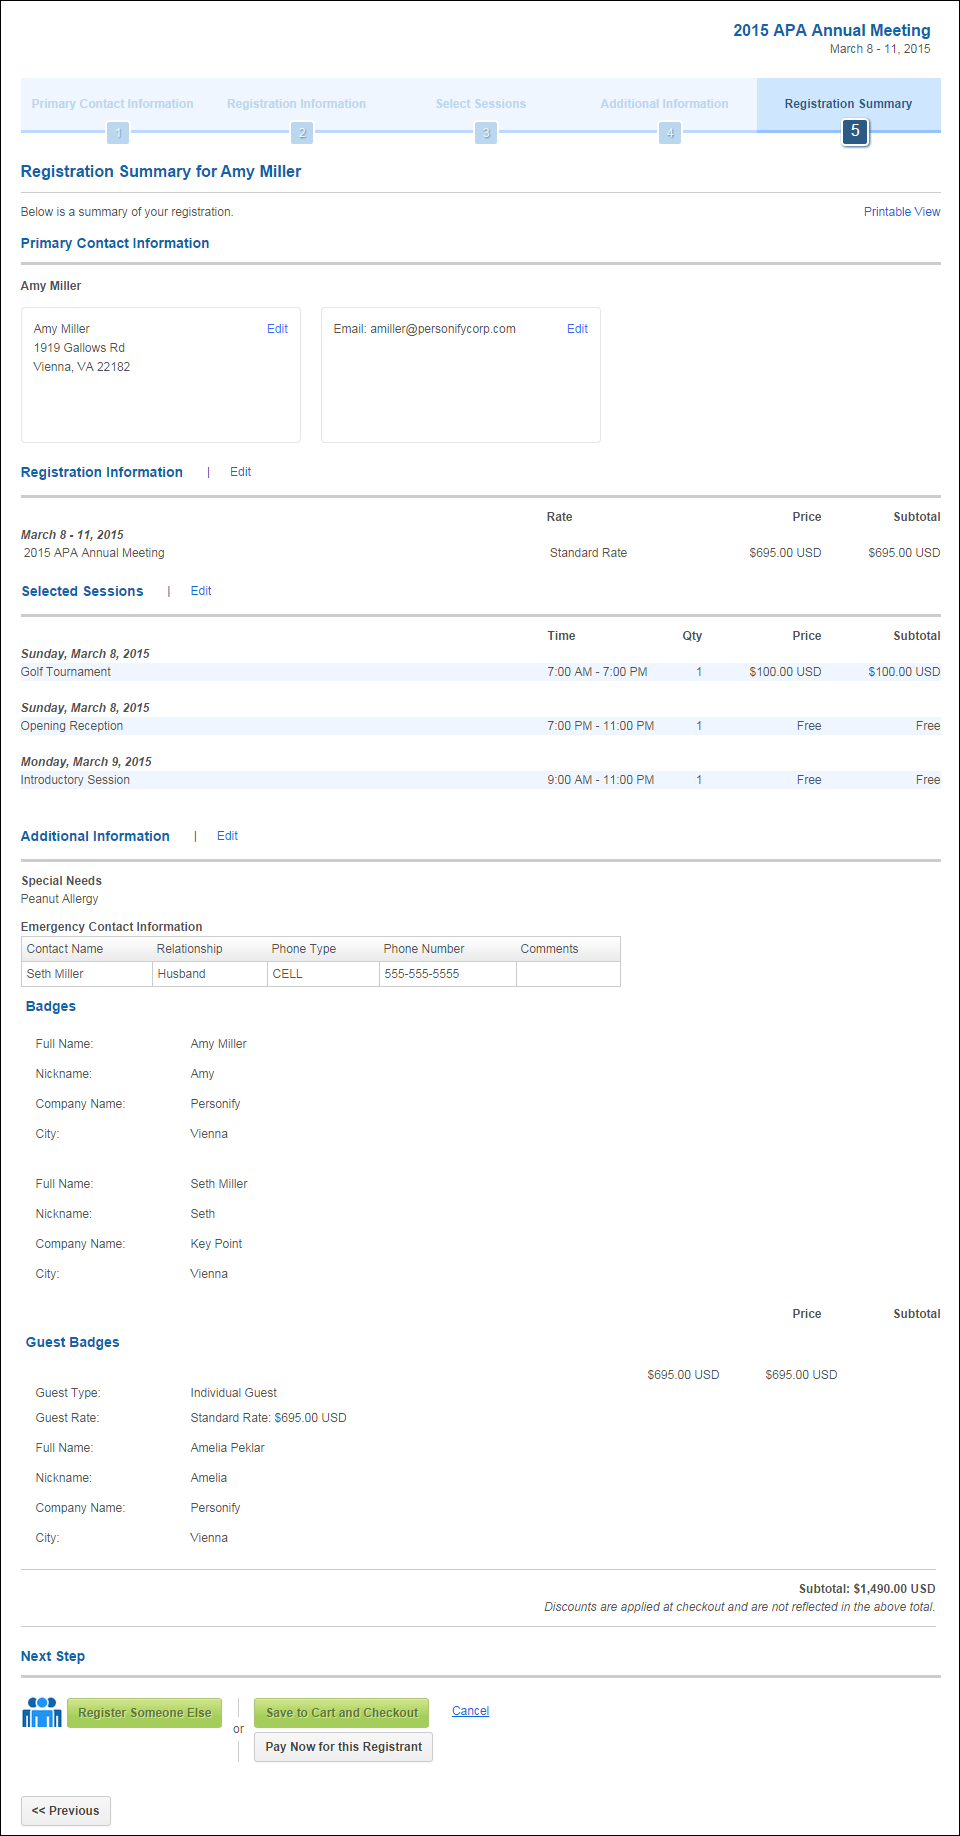Go back with the Previous button
The width and height of the screenshot is (960, 1836).
click(x=66, y=1811)
